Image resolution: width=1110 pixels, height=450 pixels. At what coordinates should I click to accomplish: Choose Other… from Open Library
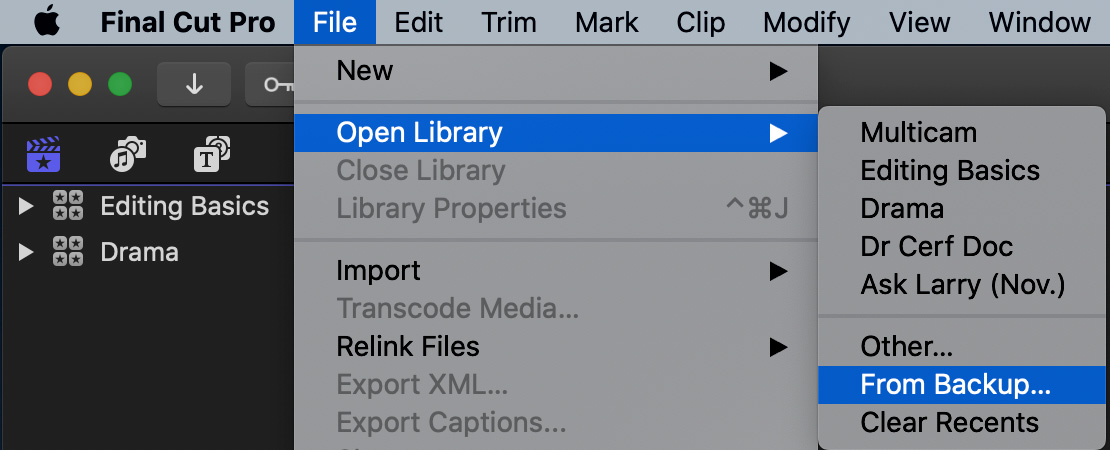(x=961, y=347)
